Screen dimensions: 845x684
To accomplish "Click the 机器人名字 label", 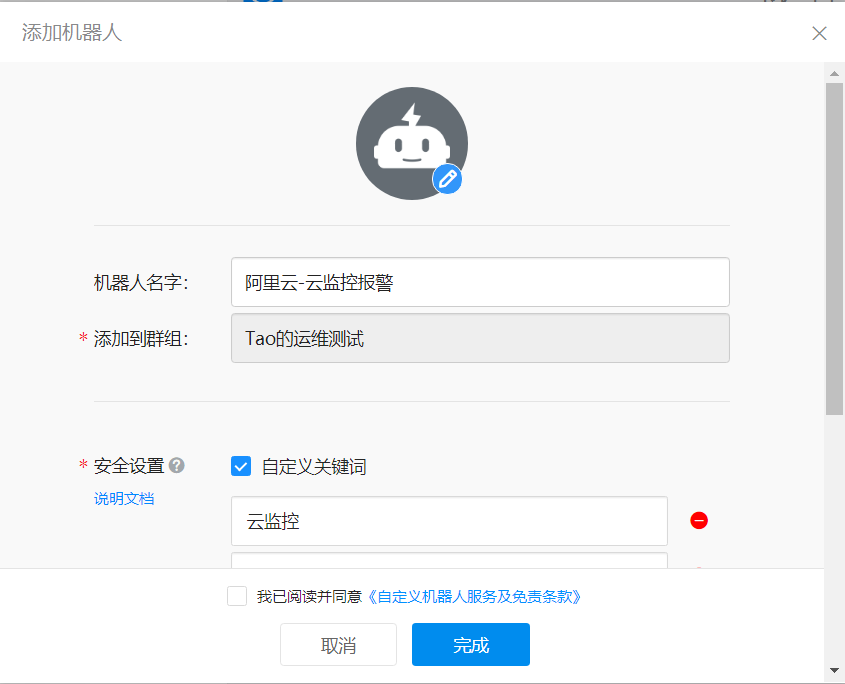I will pos(141,282).
